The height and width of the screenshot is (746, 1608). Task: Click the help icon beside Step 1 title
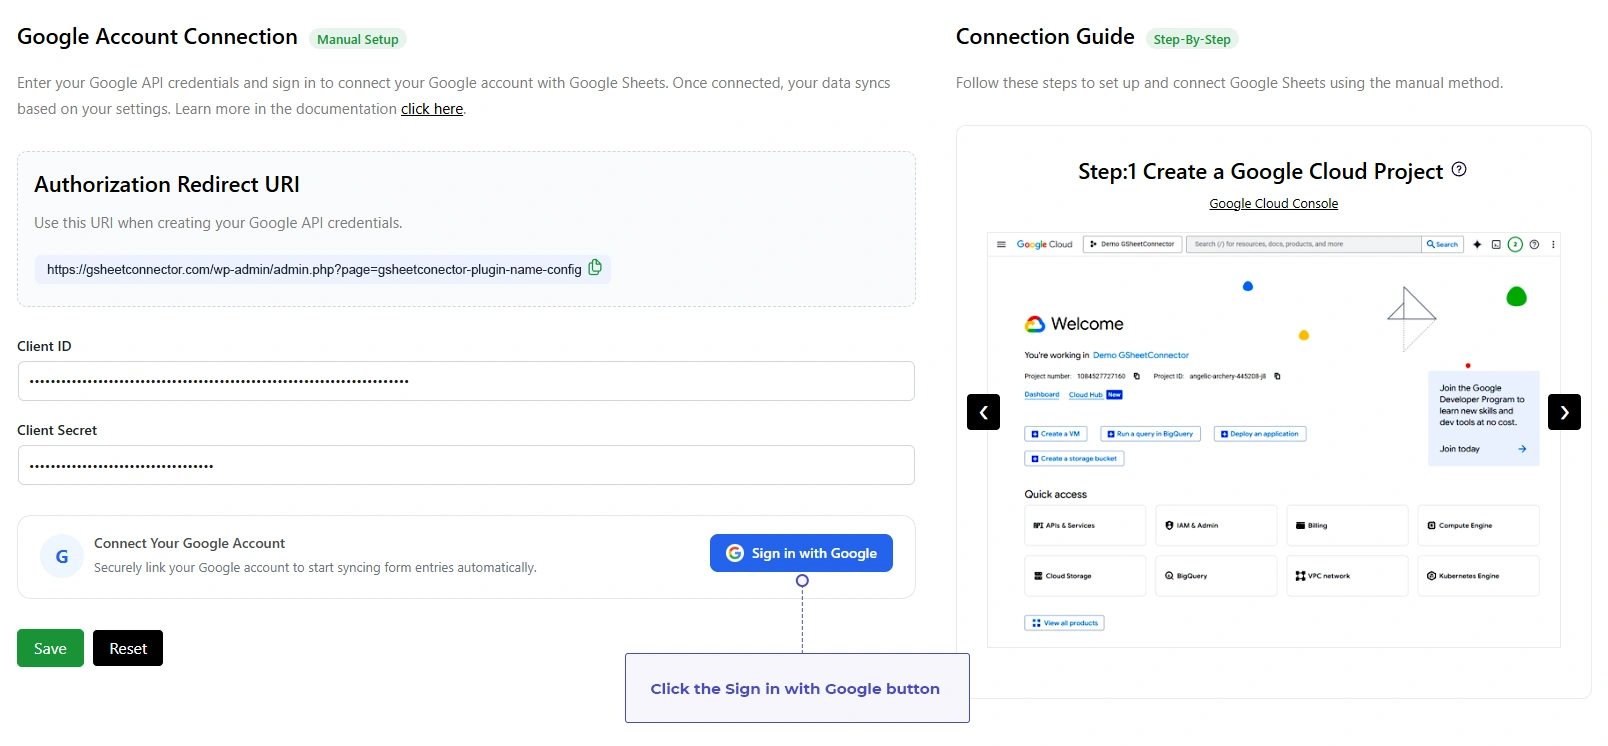pyautogui.click(x=1459, y=170)
